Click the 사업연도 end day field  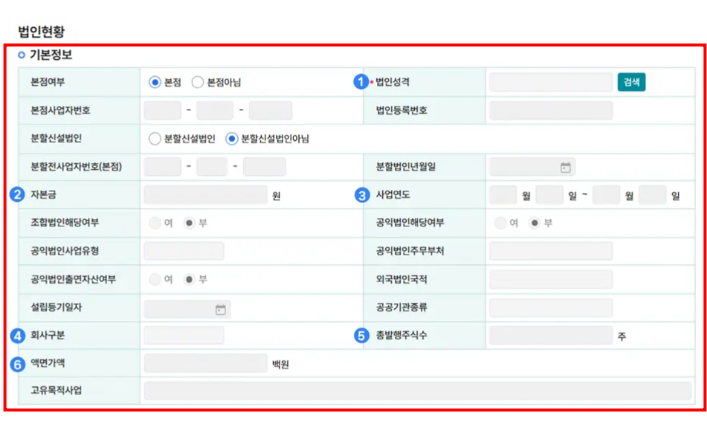(x=652, y=195)
